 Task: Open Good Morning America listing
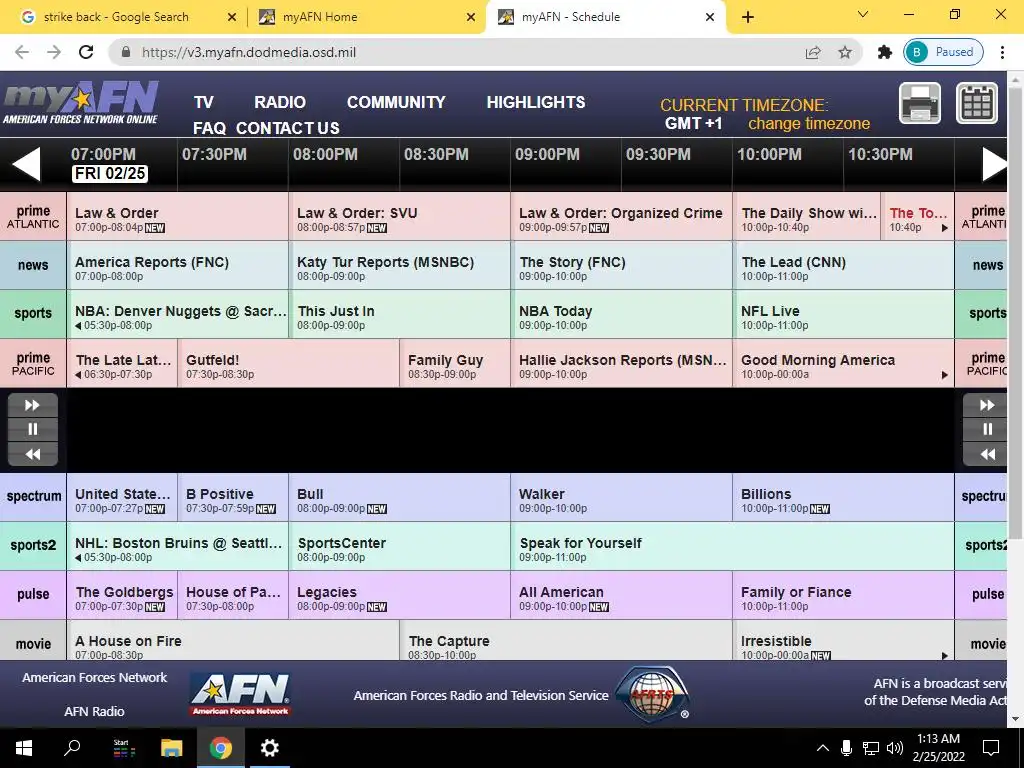pyautogui.click(x=843, y=363)
